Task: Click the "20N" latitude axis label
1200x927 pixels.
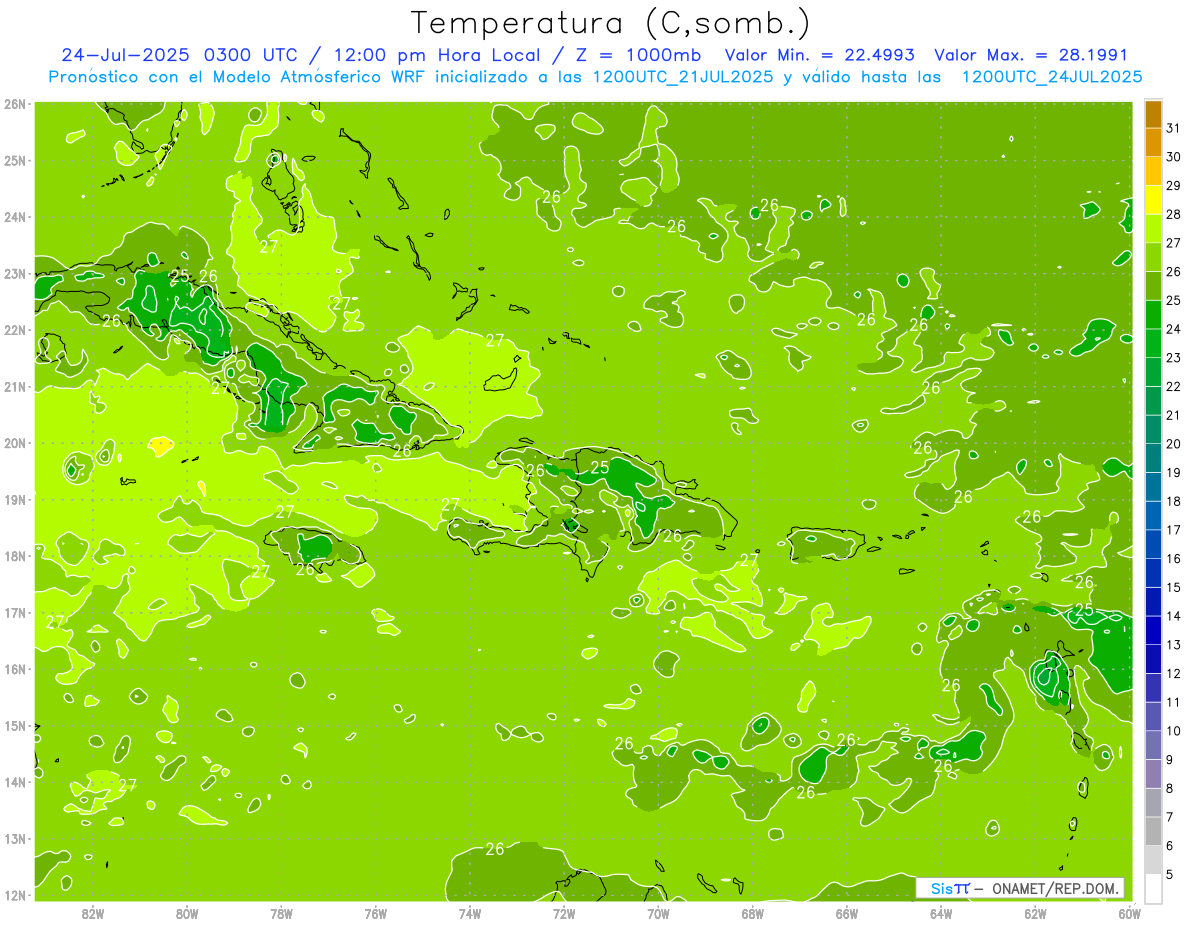Action: (15, 443)
